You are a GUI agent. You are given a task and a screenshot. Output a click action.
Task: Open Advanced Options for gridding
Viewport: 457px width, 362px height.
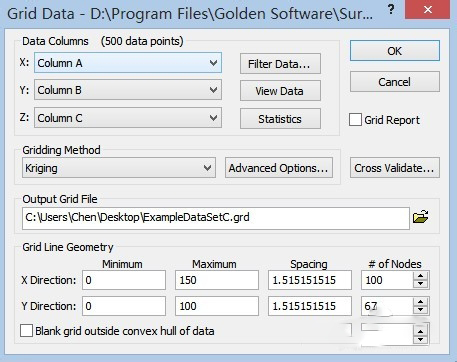279,168
